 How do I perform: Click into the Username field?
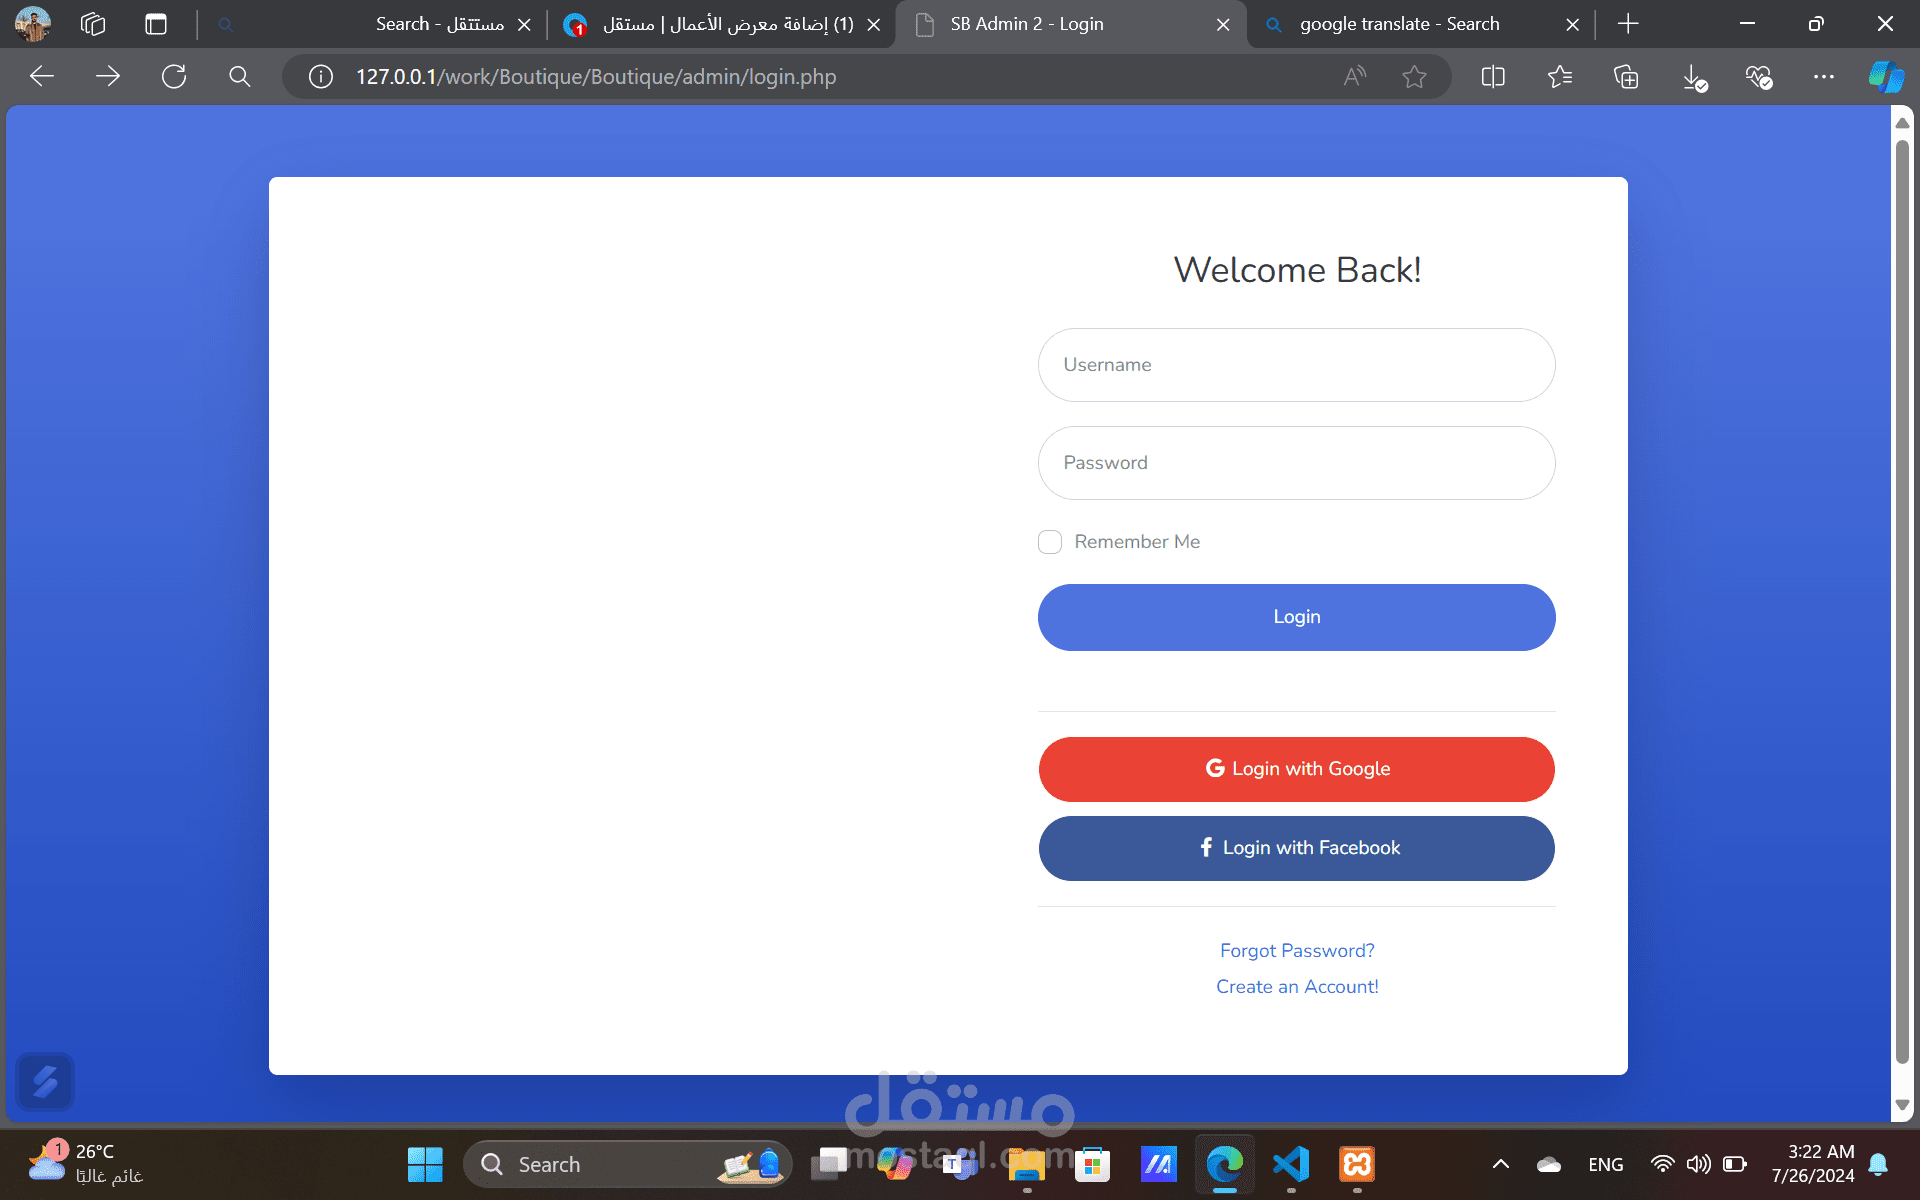(1296, 365)
